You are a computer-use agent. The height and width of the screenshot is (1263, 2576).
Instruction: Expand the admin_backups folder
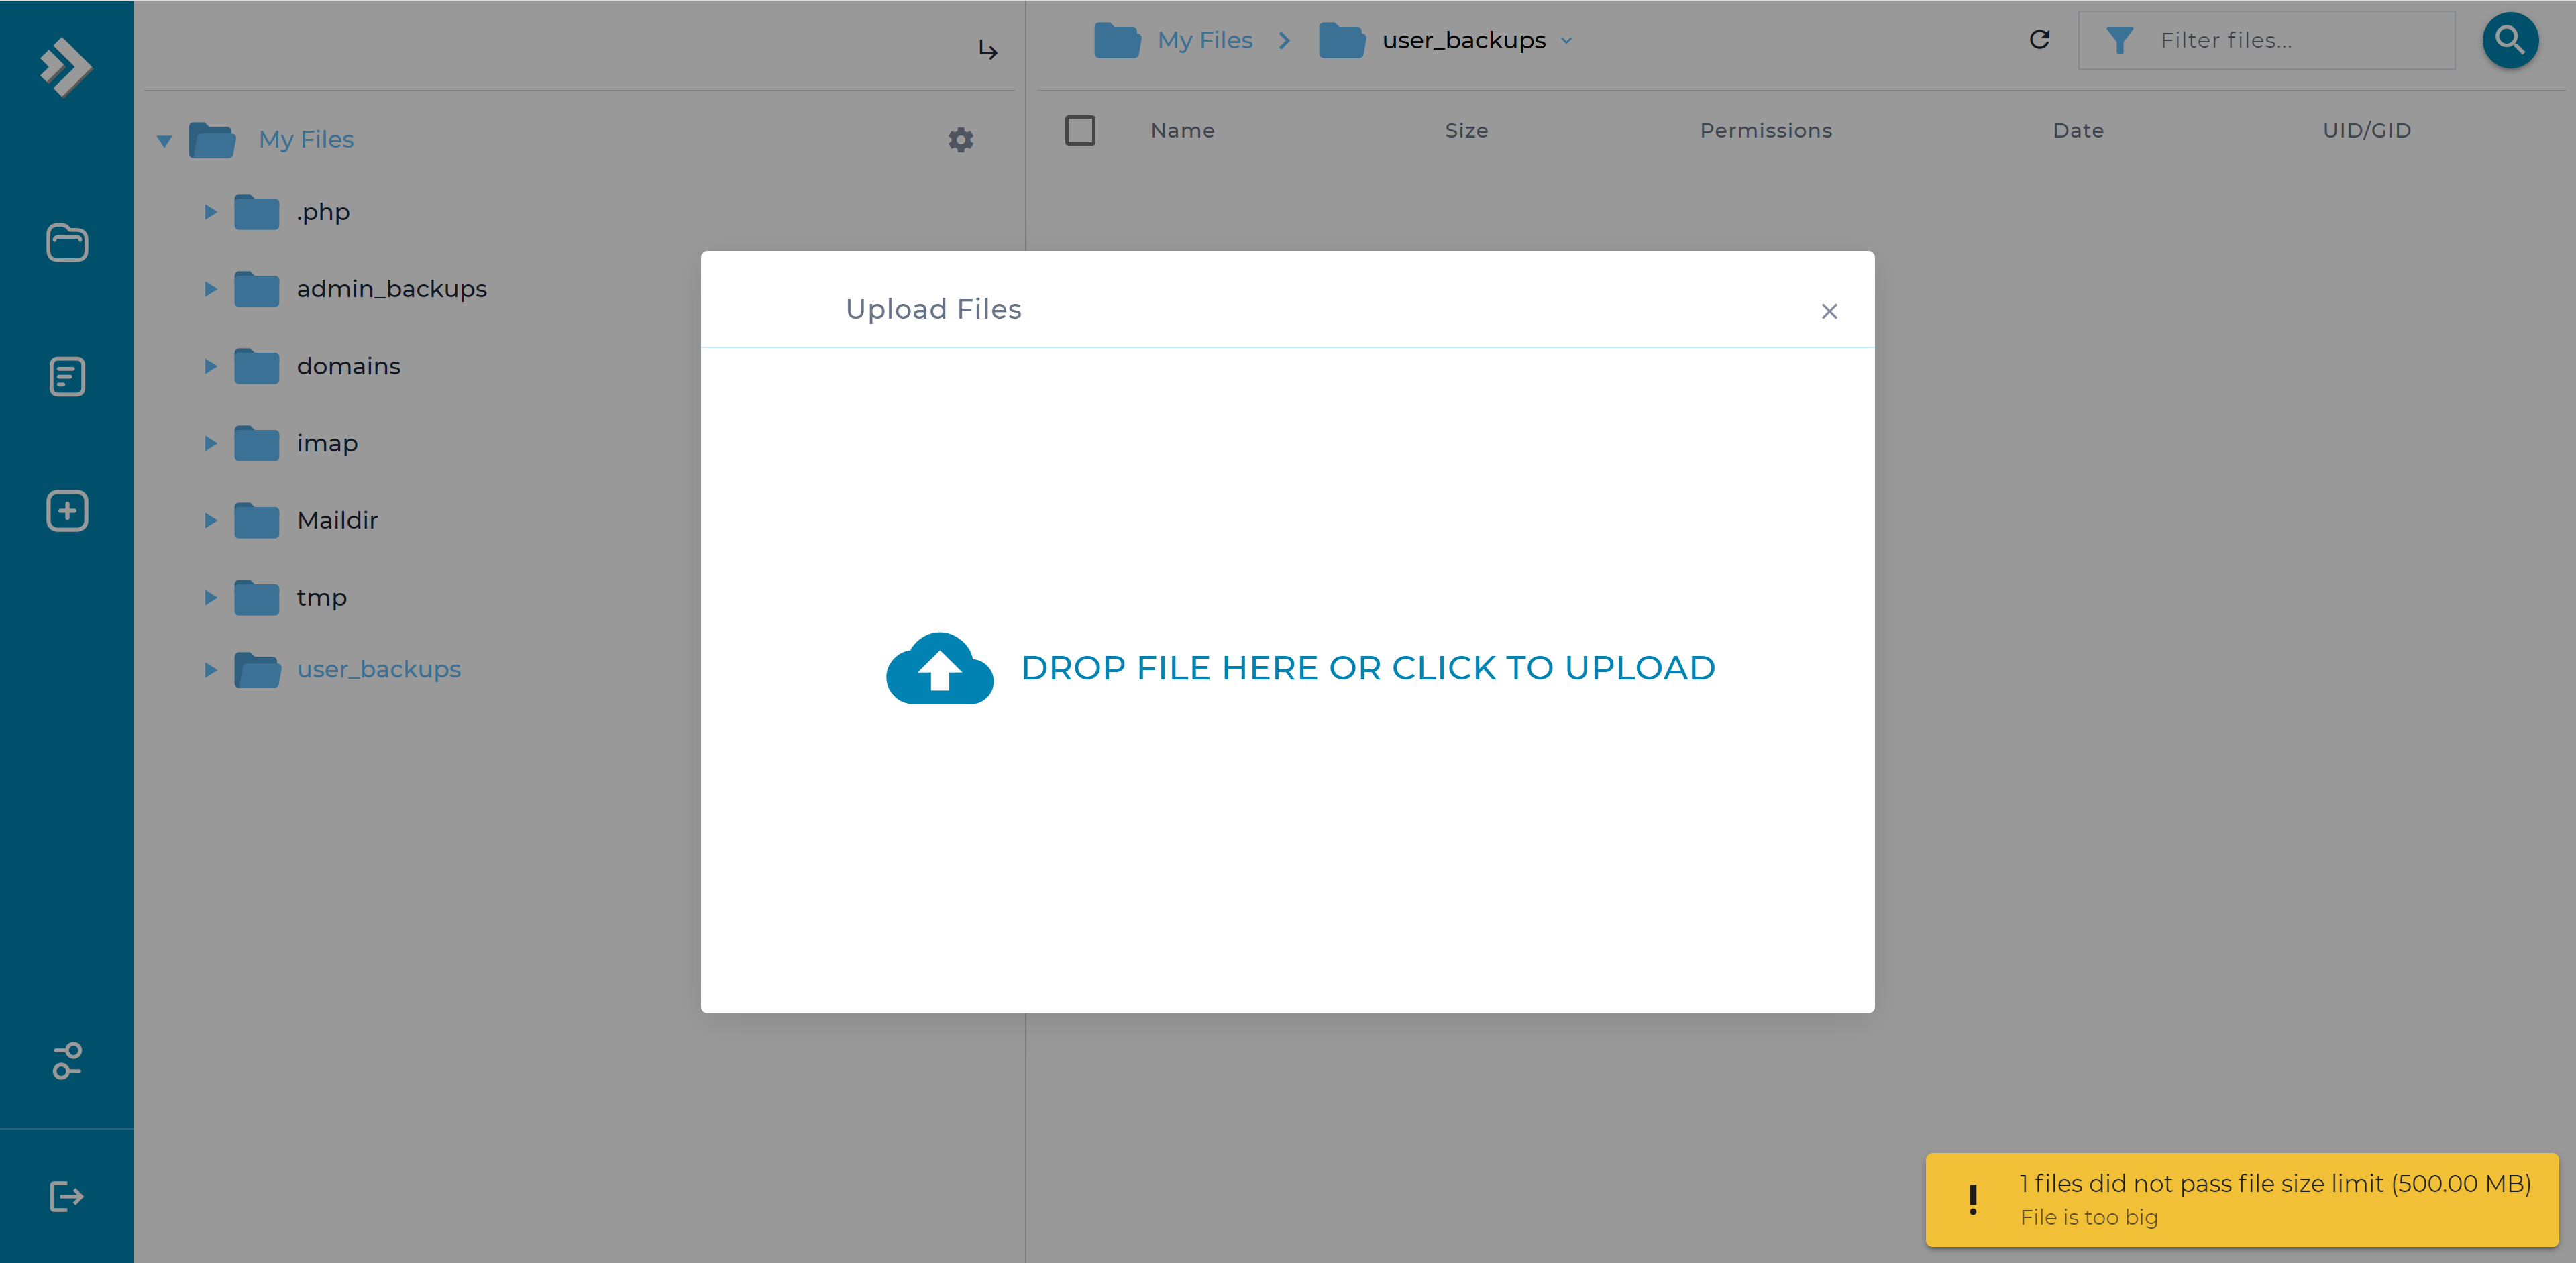tap(210, 289)
